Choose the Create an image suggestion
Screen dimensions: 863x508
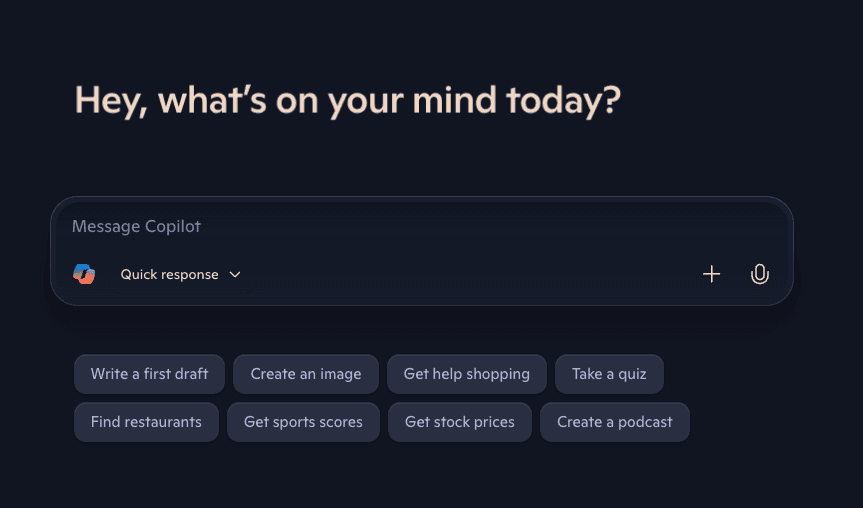[306, 374]
